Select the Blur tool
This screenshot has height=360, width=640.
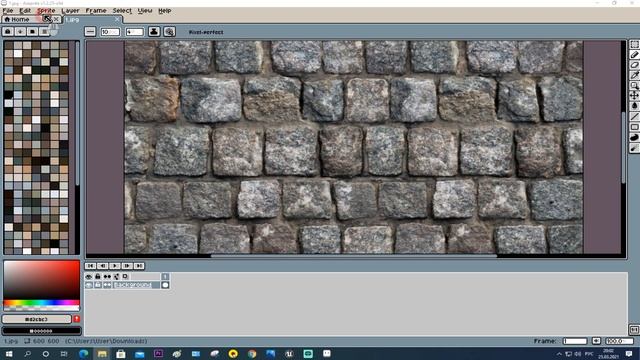634,149
